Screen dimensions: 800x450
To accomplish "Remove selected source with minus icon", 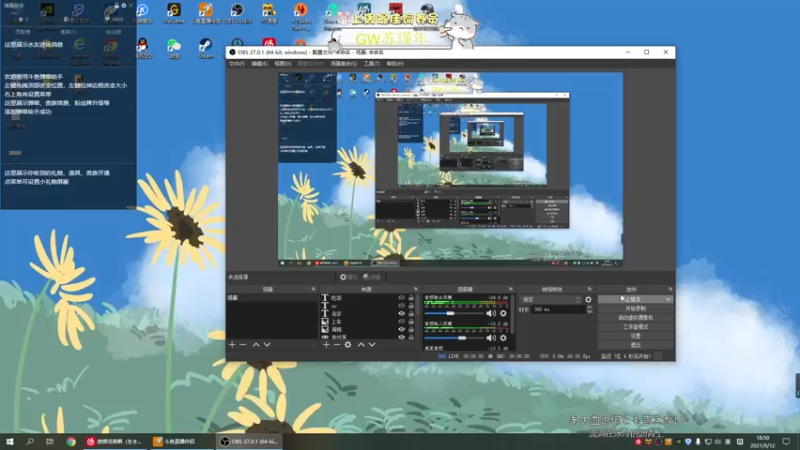I will [337, 345].
